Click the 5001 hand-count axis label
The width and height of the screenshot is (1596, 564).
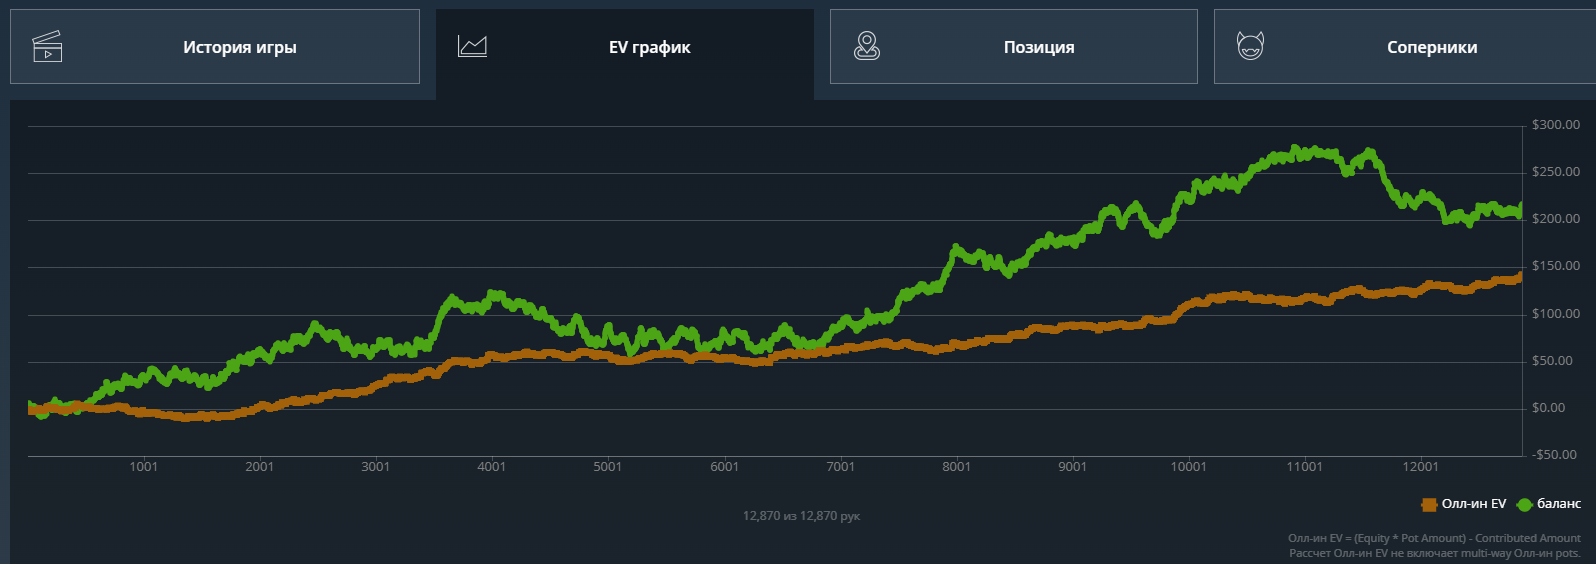608,467
